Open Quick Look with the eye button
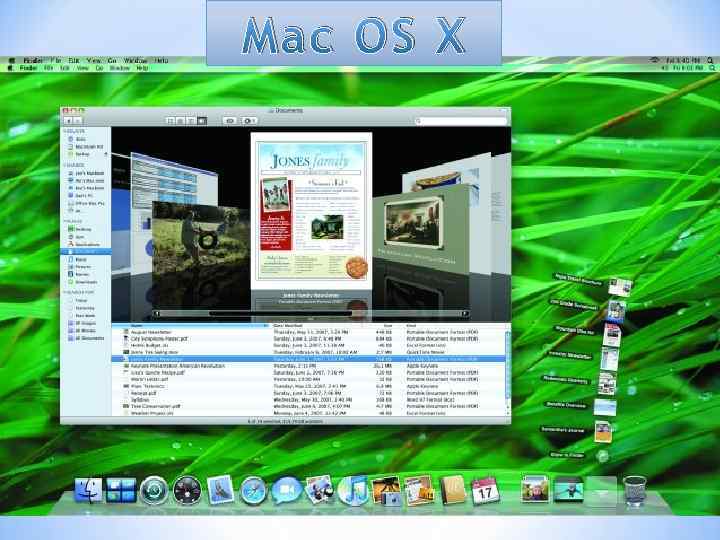 click(230, 120)
